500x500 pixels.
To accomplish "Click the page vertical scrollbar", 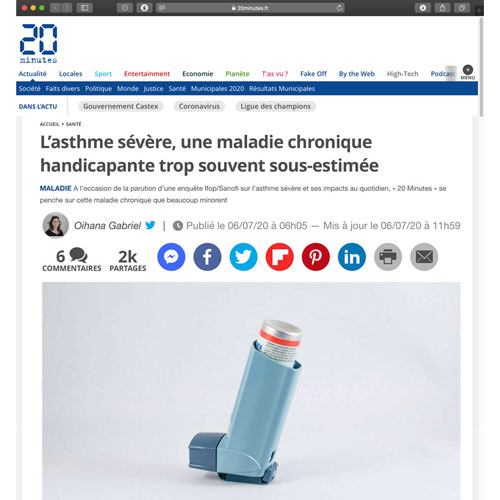I will pyautogui.click(x=481, y=67).
